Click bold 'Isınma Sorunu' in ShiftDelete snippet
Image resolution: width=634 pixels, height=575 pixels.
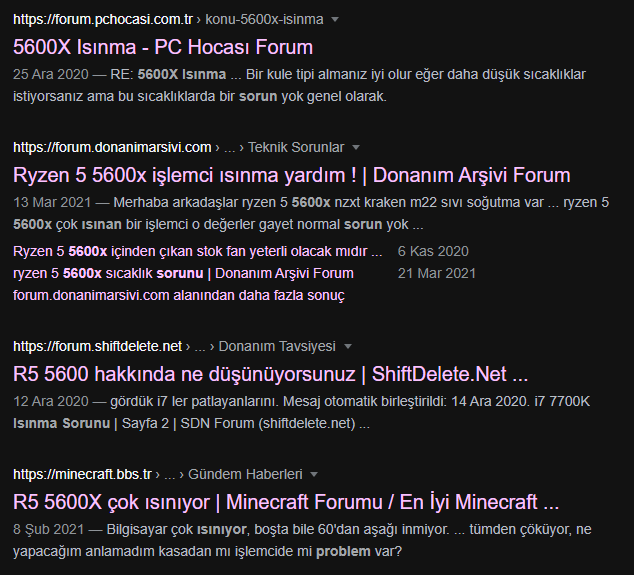click(61, 423)
